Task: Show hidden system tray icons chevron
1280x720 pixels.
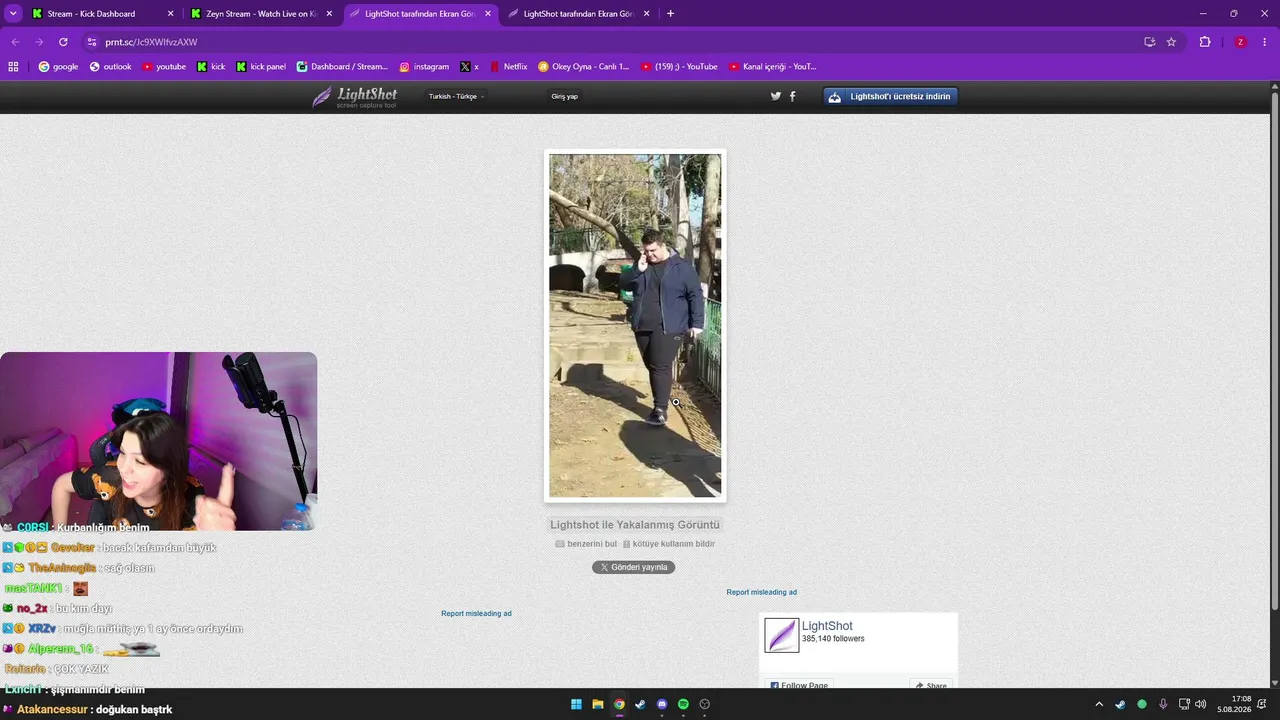Action: click(x=1099, y=704)
